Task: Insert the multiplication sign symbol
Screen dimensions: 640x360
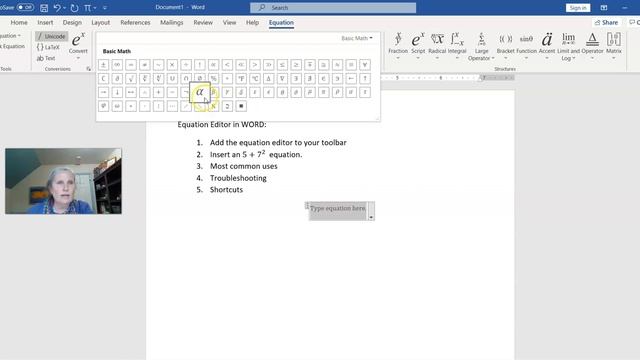Action: point(172,65)
